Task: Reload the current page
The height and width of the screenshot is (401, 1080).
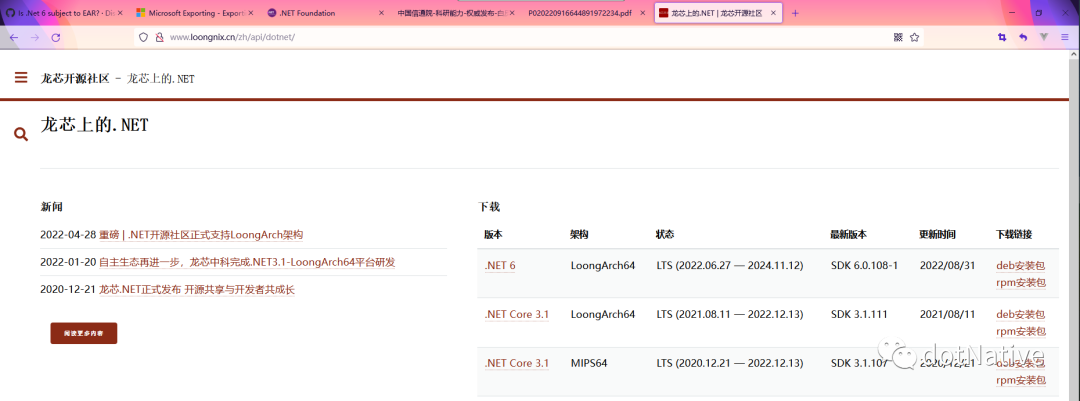Action: click(56, 38)
